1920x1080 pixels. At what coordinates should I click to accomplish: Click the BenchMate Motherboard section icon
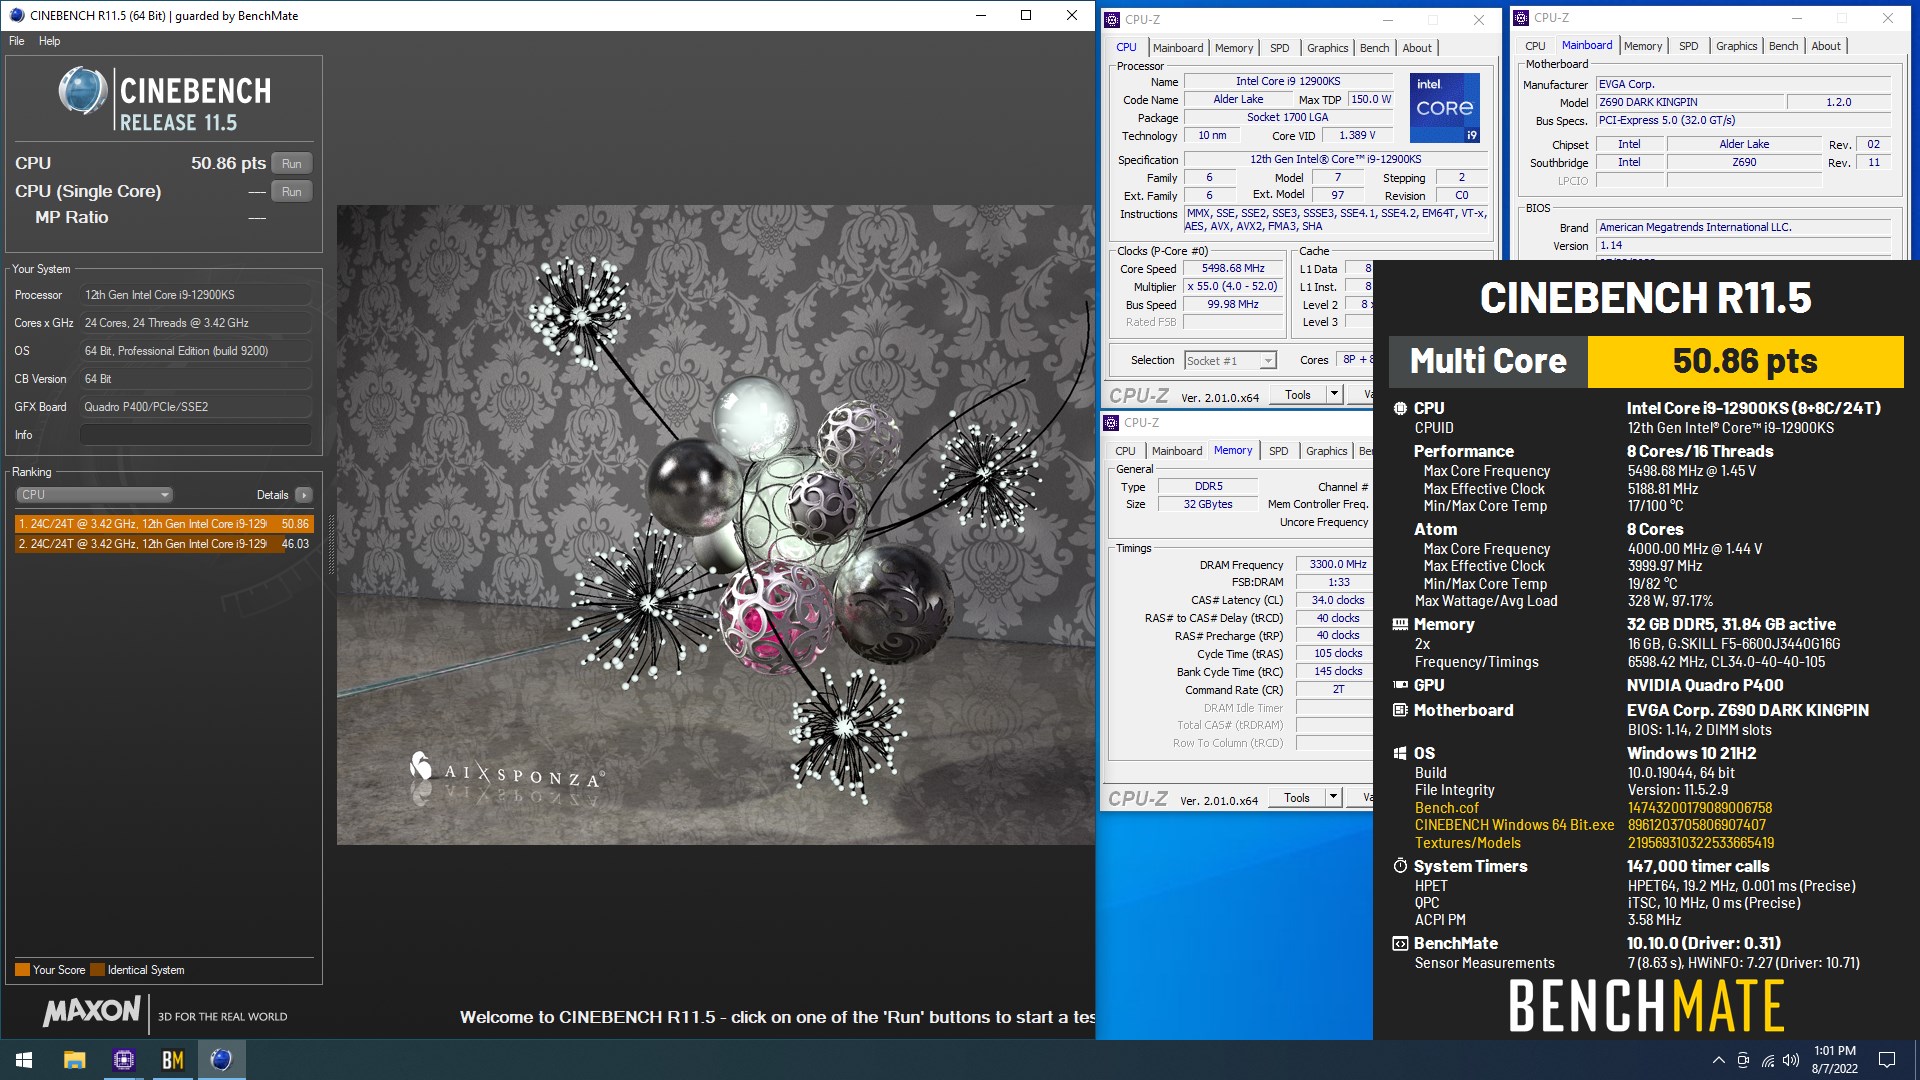click(x=1400, y=710)
